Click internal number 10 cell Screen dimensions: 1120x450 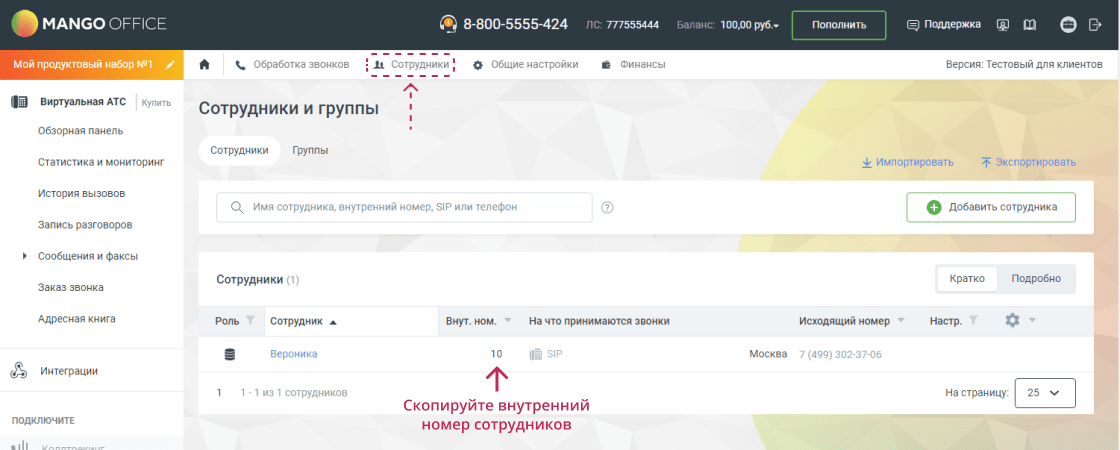(x=496, y=354)
